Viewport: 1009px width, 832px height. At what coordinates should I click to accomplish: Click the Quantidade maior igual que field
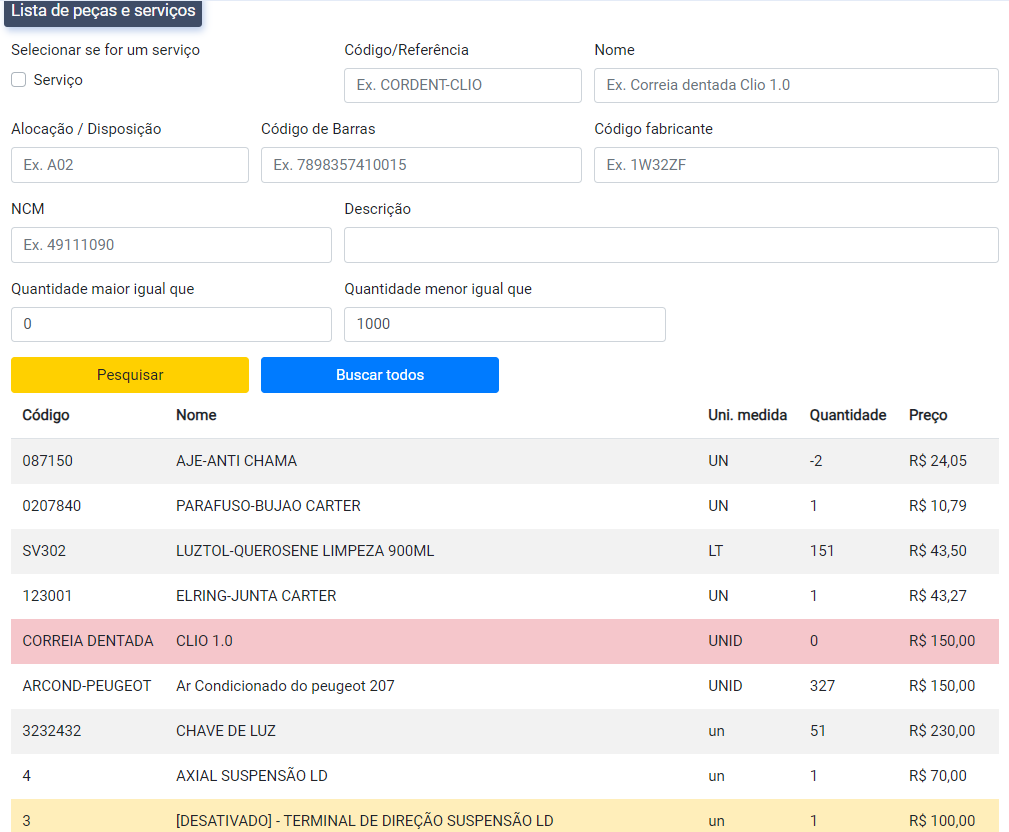171,324
